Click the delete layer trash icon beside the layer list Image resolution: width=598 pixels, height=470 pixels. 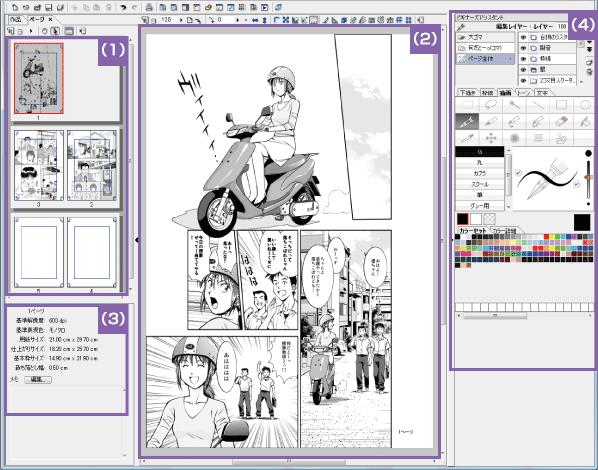click(x=589, y=71)
